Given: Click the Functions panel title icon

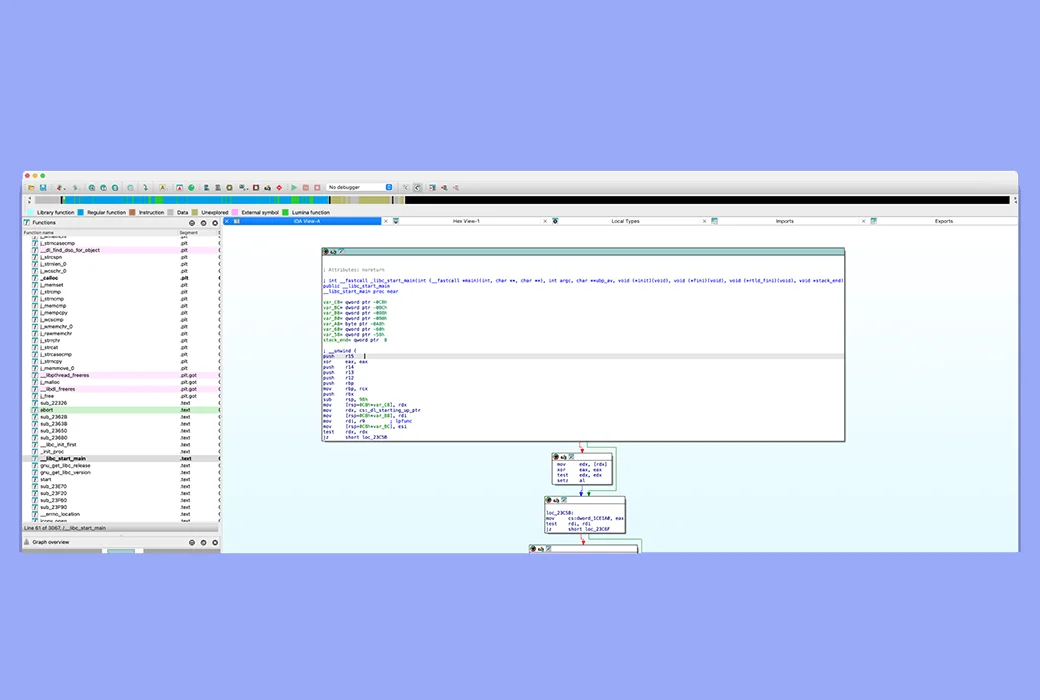Looking at the screenshot, I should click(27, 222).
